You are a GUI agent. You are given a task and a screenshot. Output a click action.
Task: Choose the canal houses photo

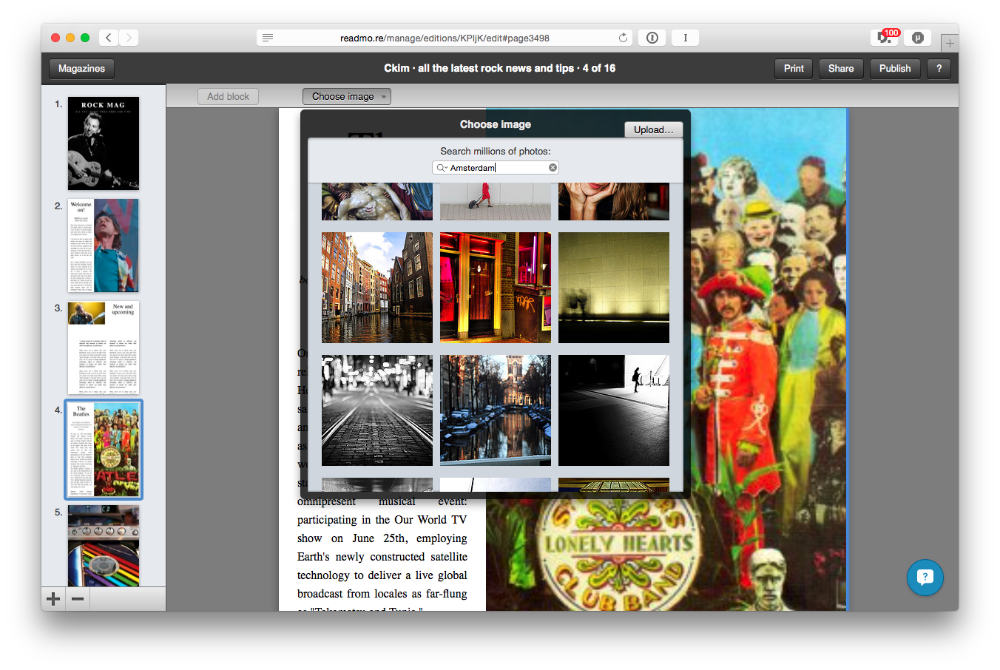pyautogui.click(x=377, y=288)
